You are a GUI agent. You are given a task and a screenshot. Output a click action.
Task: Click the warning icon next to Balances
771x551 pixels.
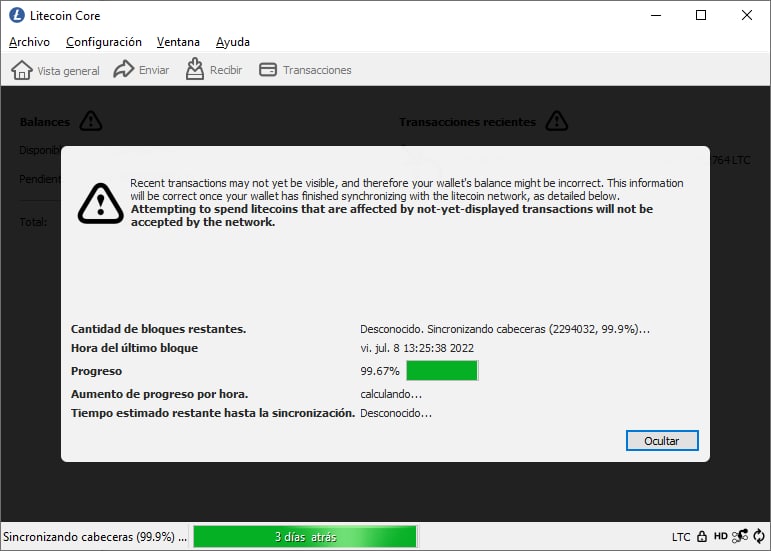coord(91,122)
